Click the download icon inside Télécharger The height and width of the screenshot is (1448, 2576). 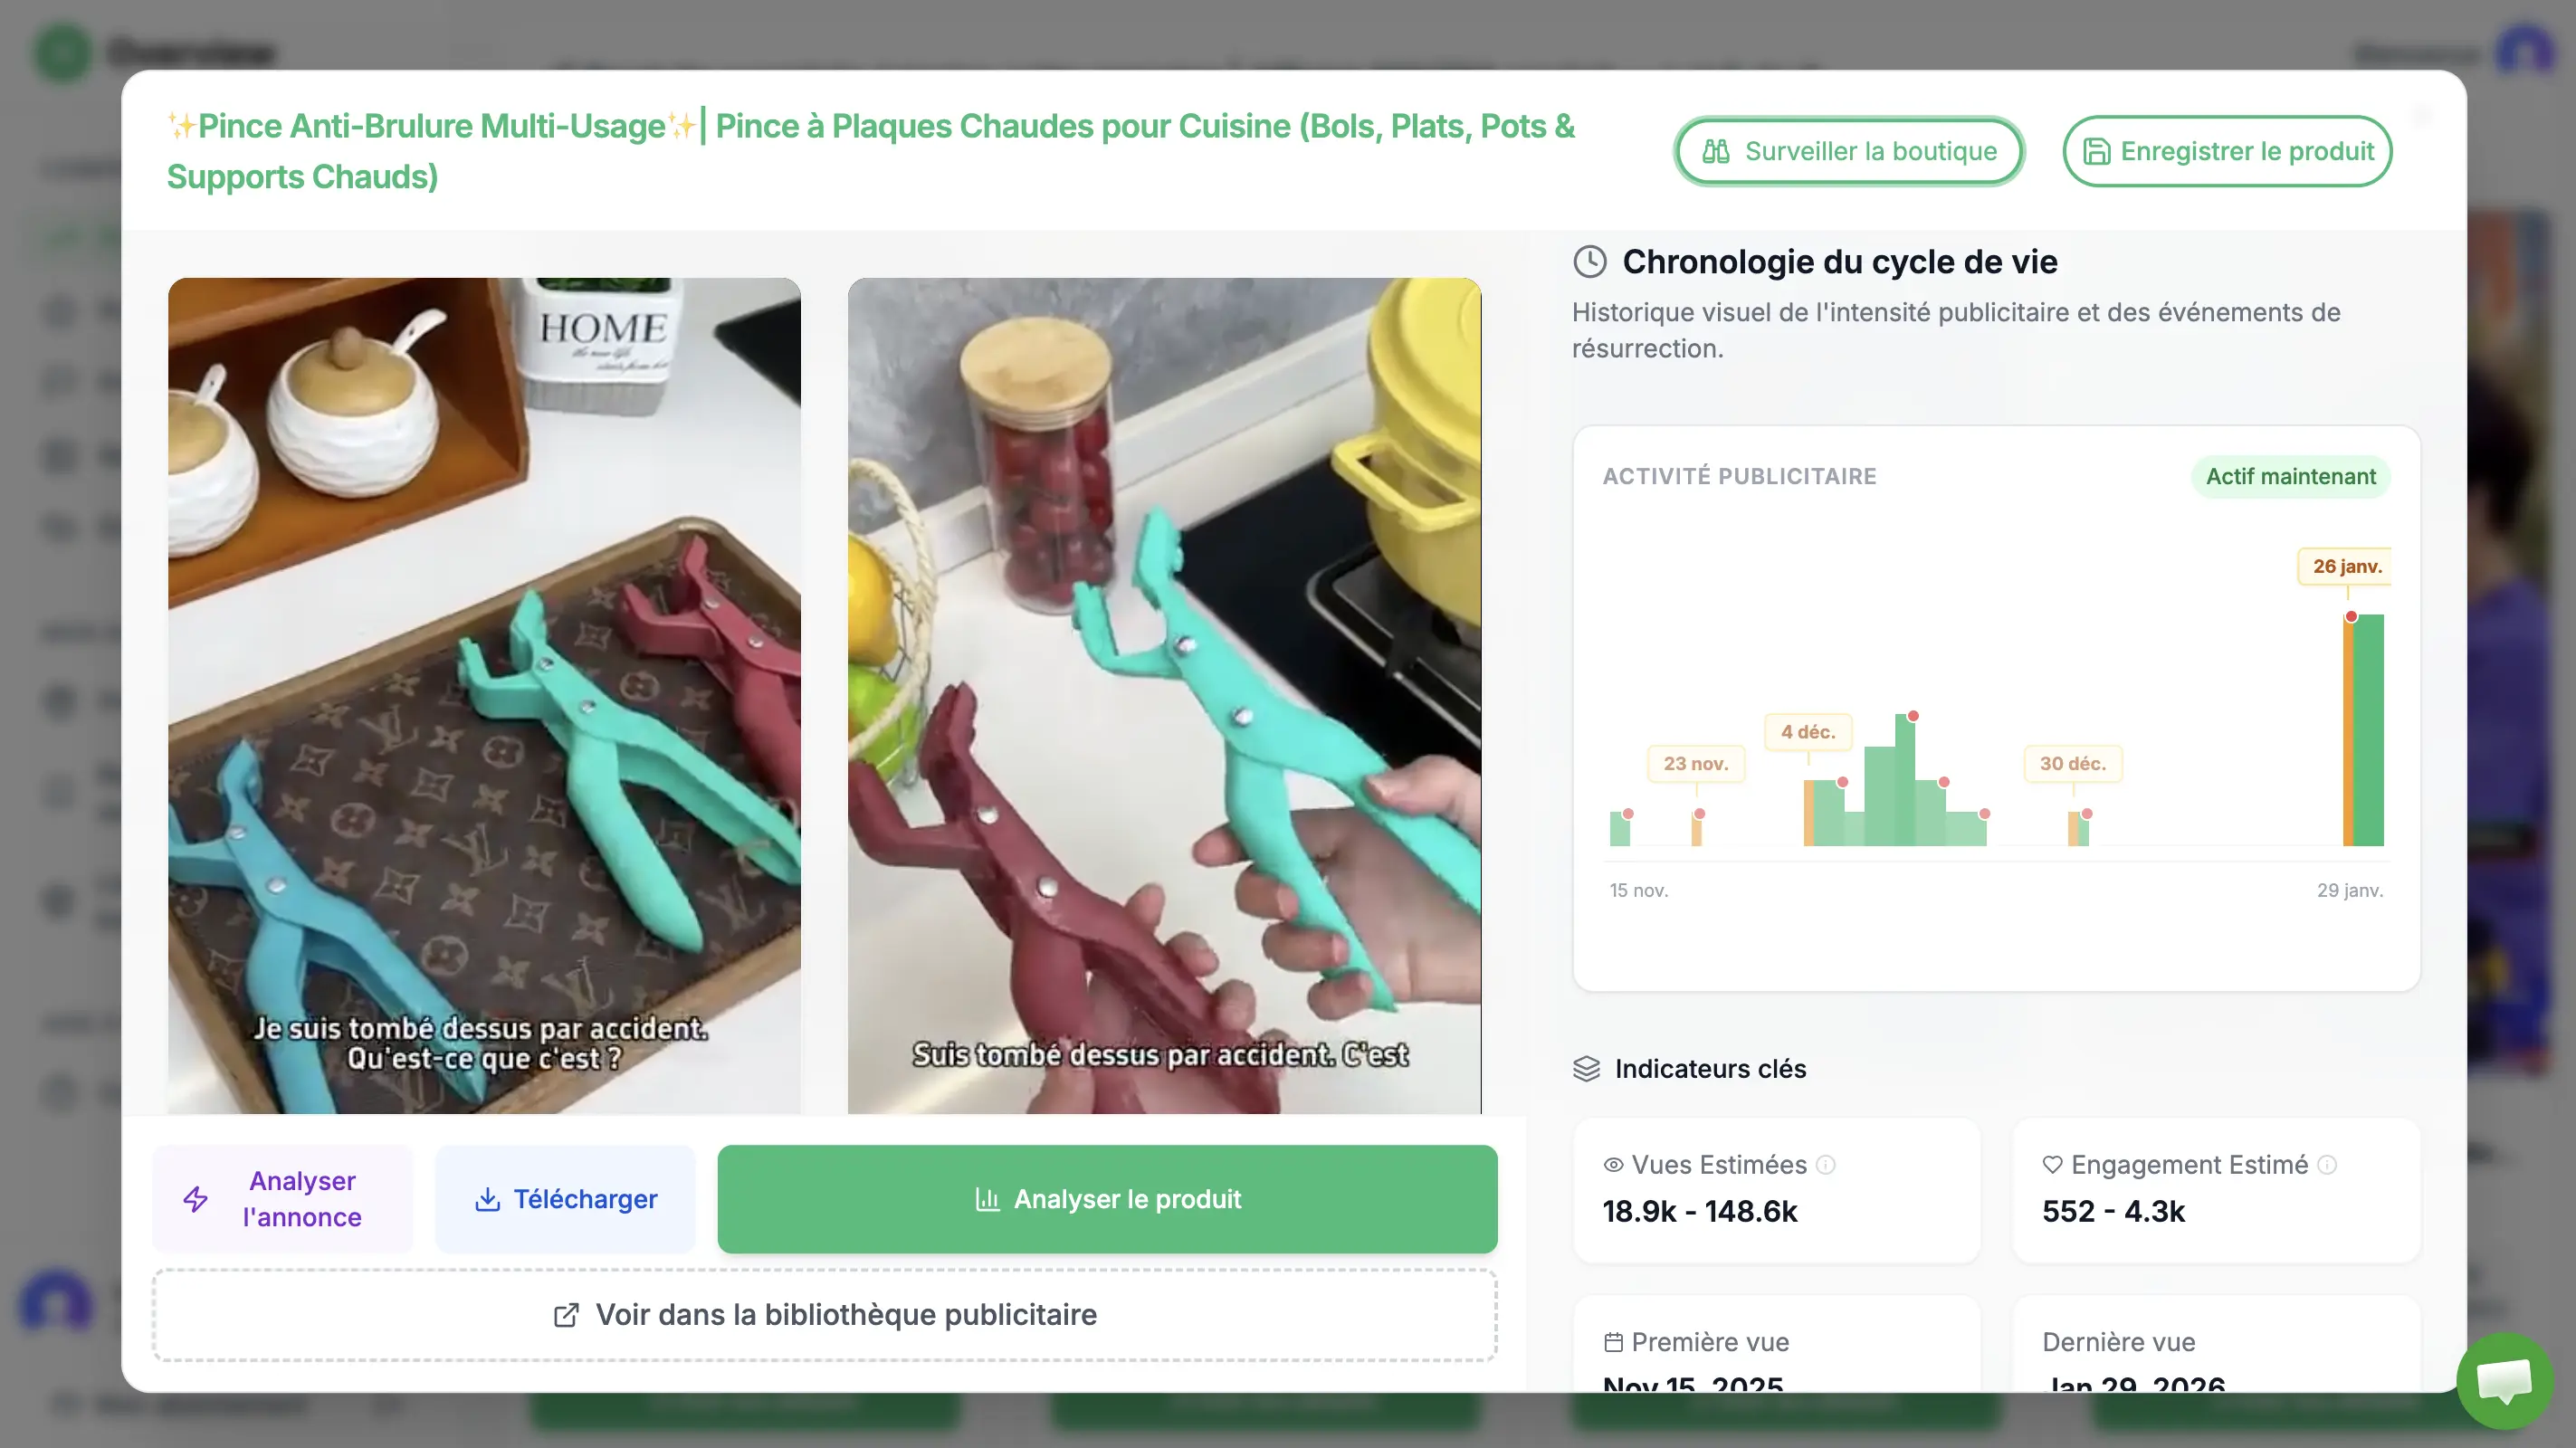click(487, 1199)
